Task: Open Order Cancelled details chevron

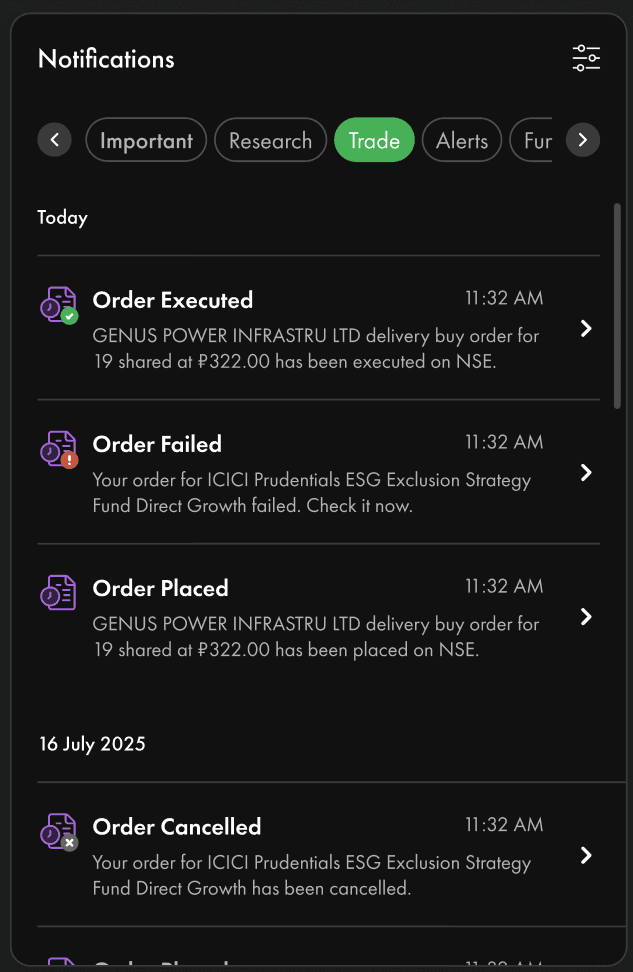Action: pyautogui.click(x=587, y=856)
